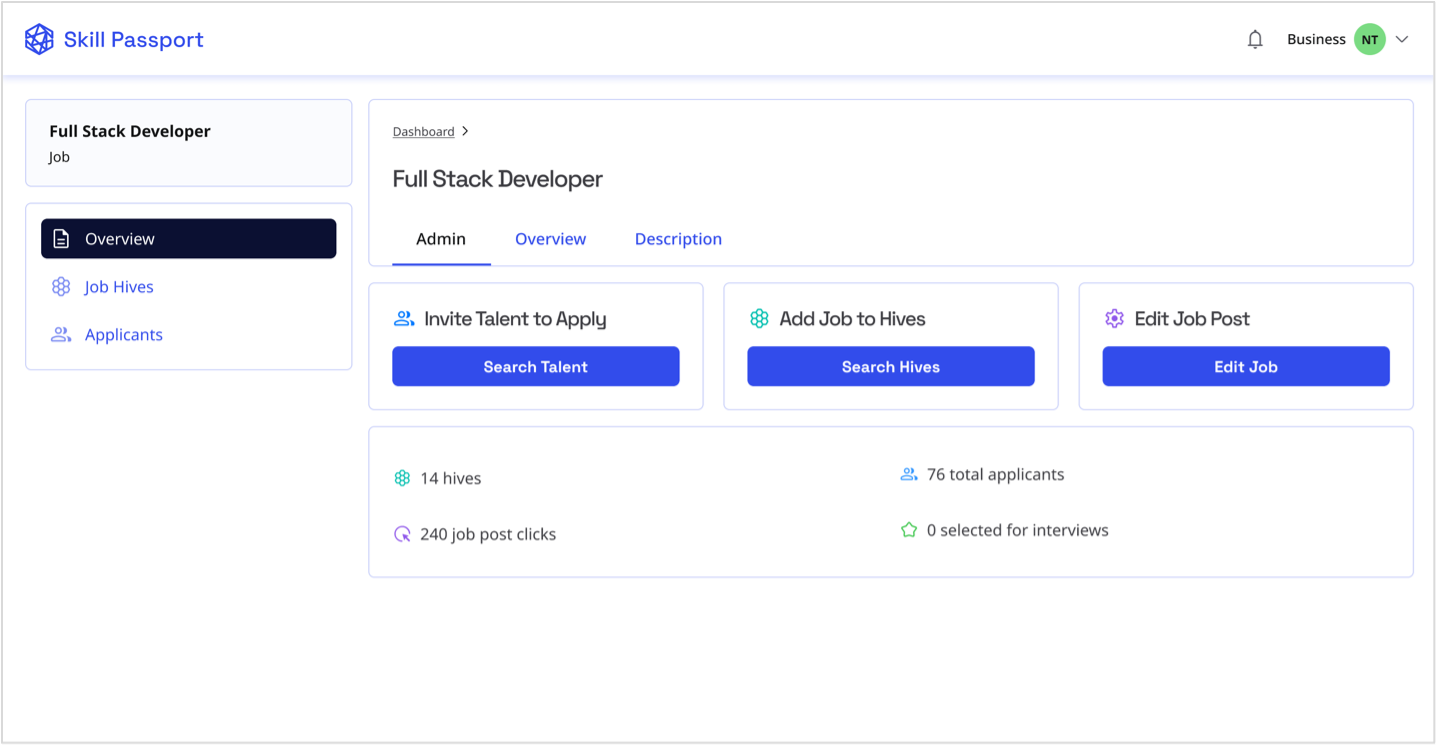Click the breadcrumb chevron after Dashboard

point(465,131)
